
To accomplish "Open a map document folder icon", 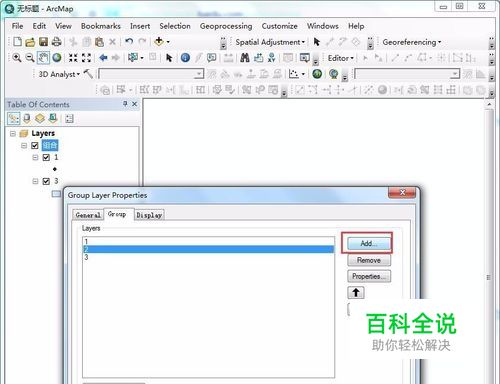I will (30, 42).
